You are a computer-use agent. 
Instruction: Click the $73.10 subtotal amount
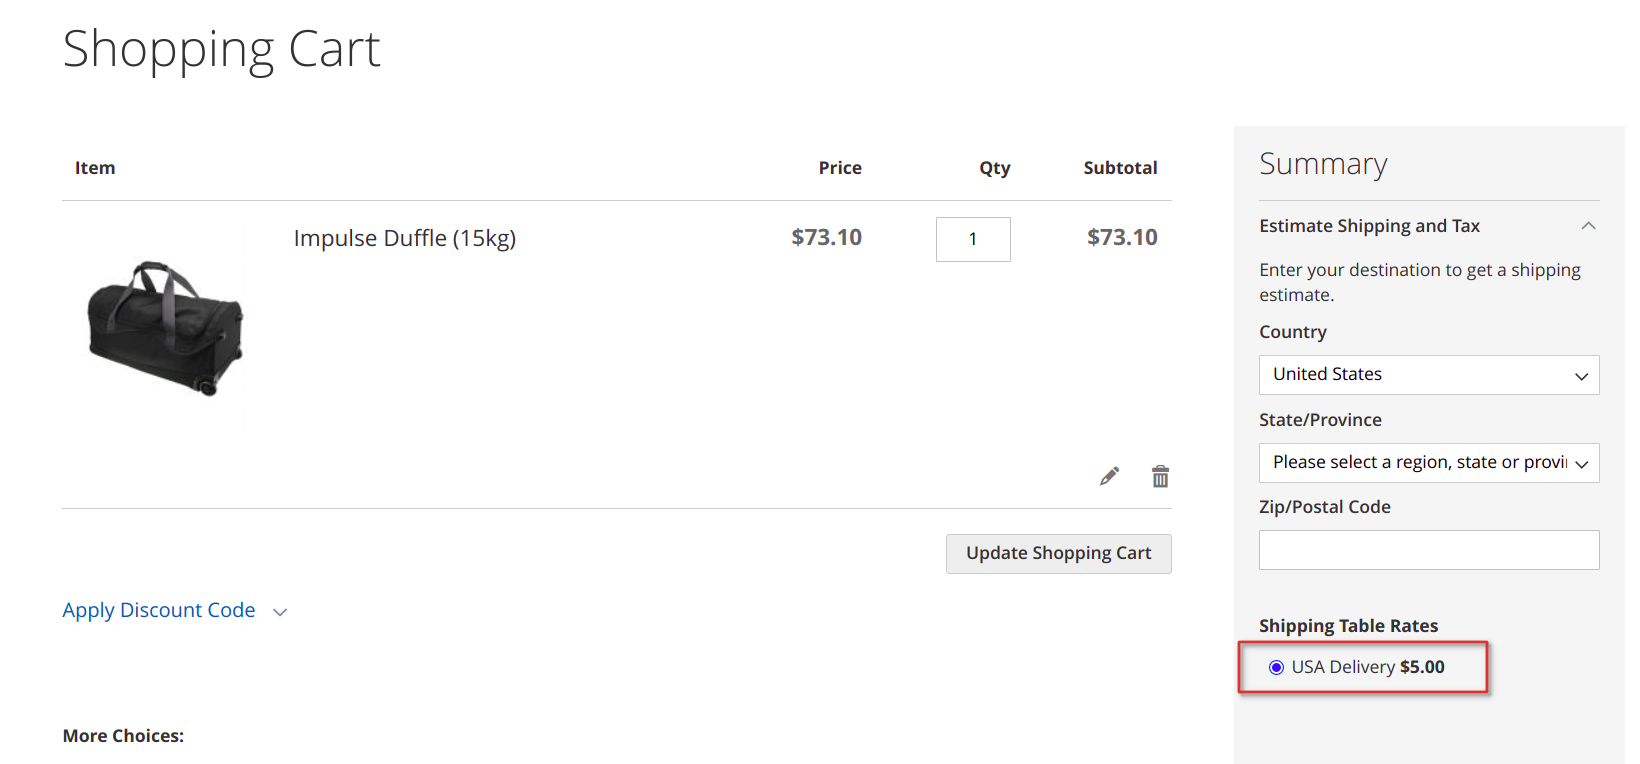point(1122,237)
